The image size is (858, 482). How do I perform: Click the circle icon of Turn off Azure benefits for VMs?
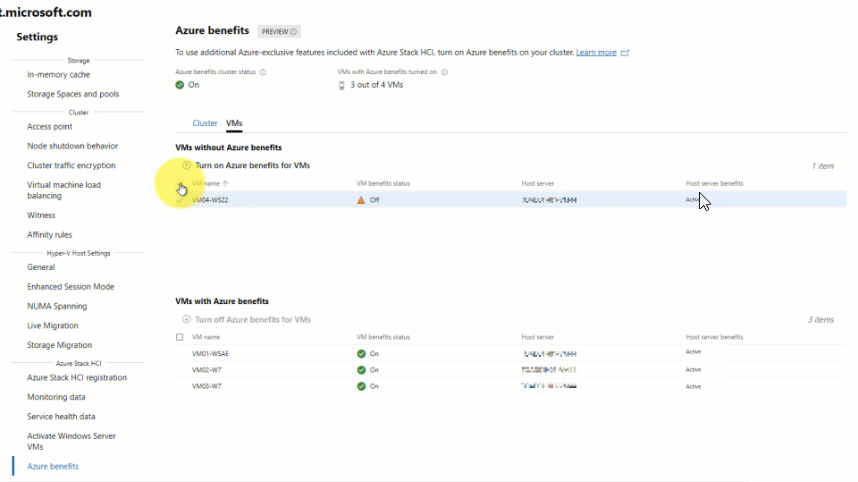(186, 320)
